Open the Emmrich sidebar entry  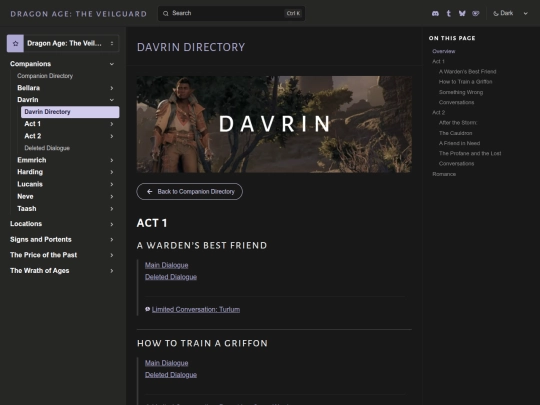coord(32,160)
